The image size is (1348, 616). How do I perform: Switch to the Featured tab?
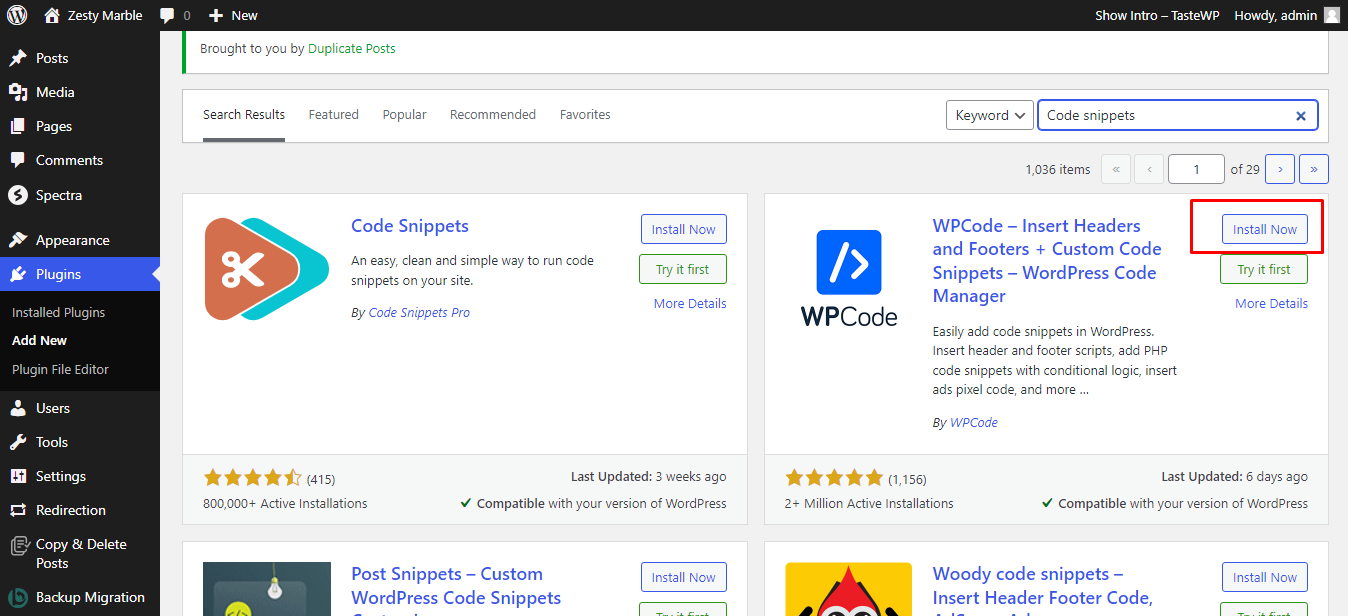click(x=333, y=115)
